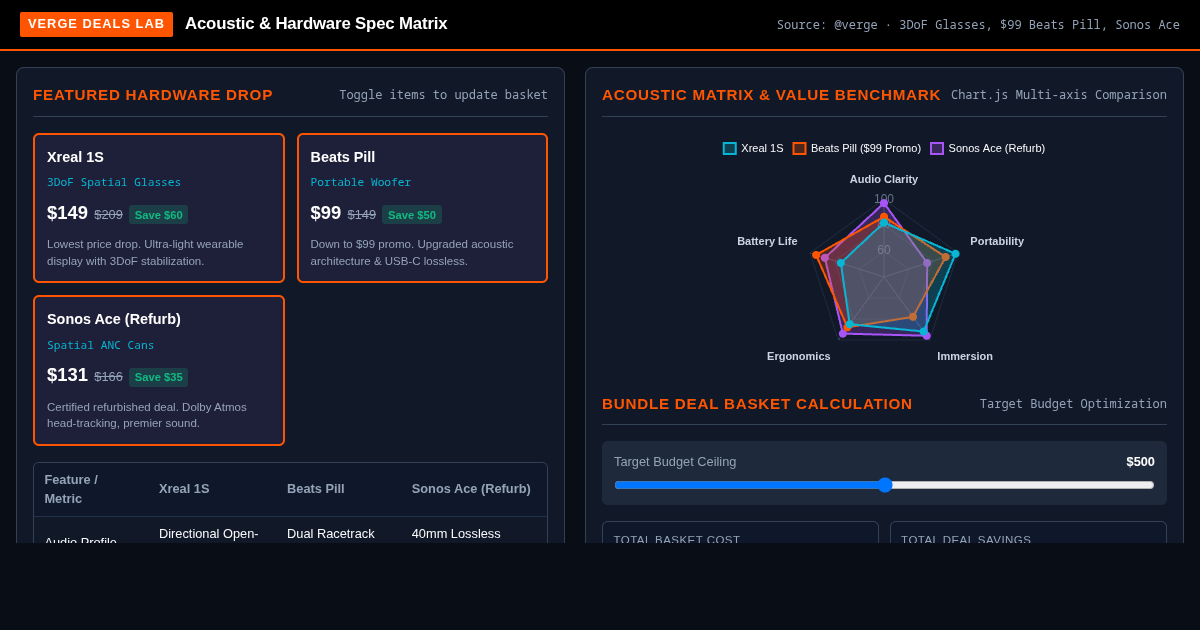Click the Portability radar axis label
1200x630 pixels.
(997, 241)
